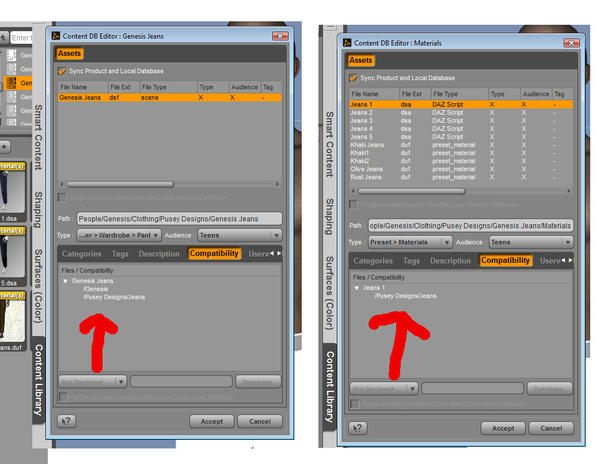Click What's This help icon in Materials editor

358,428
